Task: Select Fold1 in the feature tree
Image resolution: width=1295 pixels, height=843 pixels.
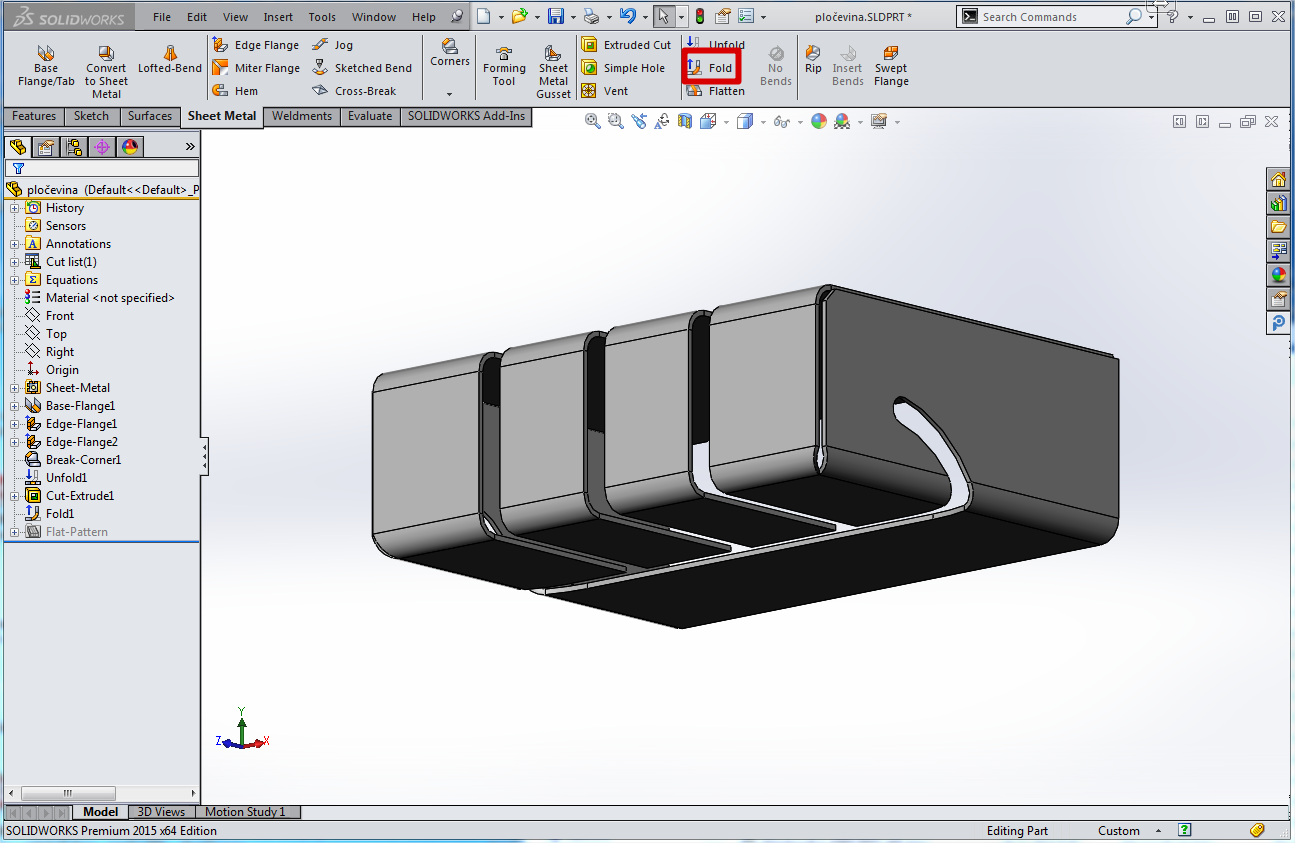Action: 60,514
